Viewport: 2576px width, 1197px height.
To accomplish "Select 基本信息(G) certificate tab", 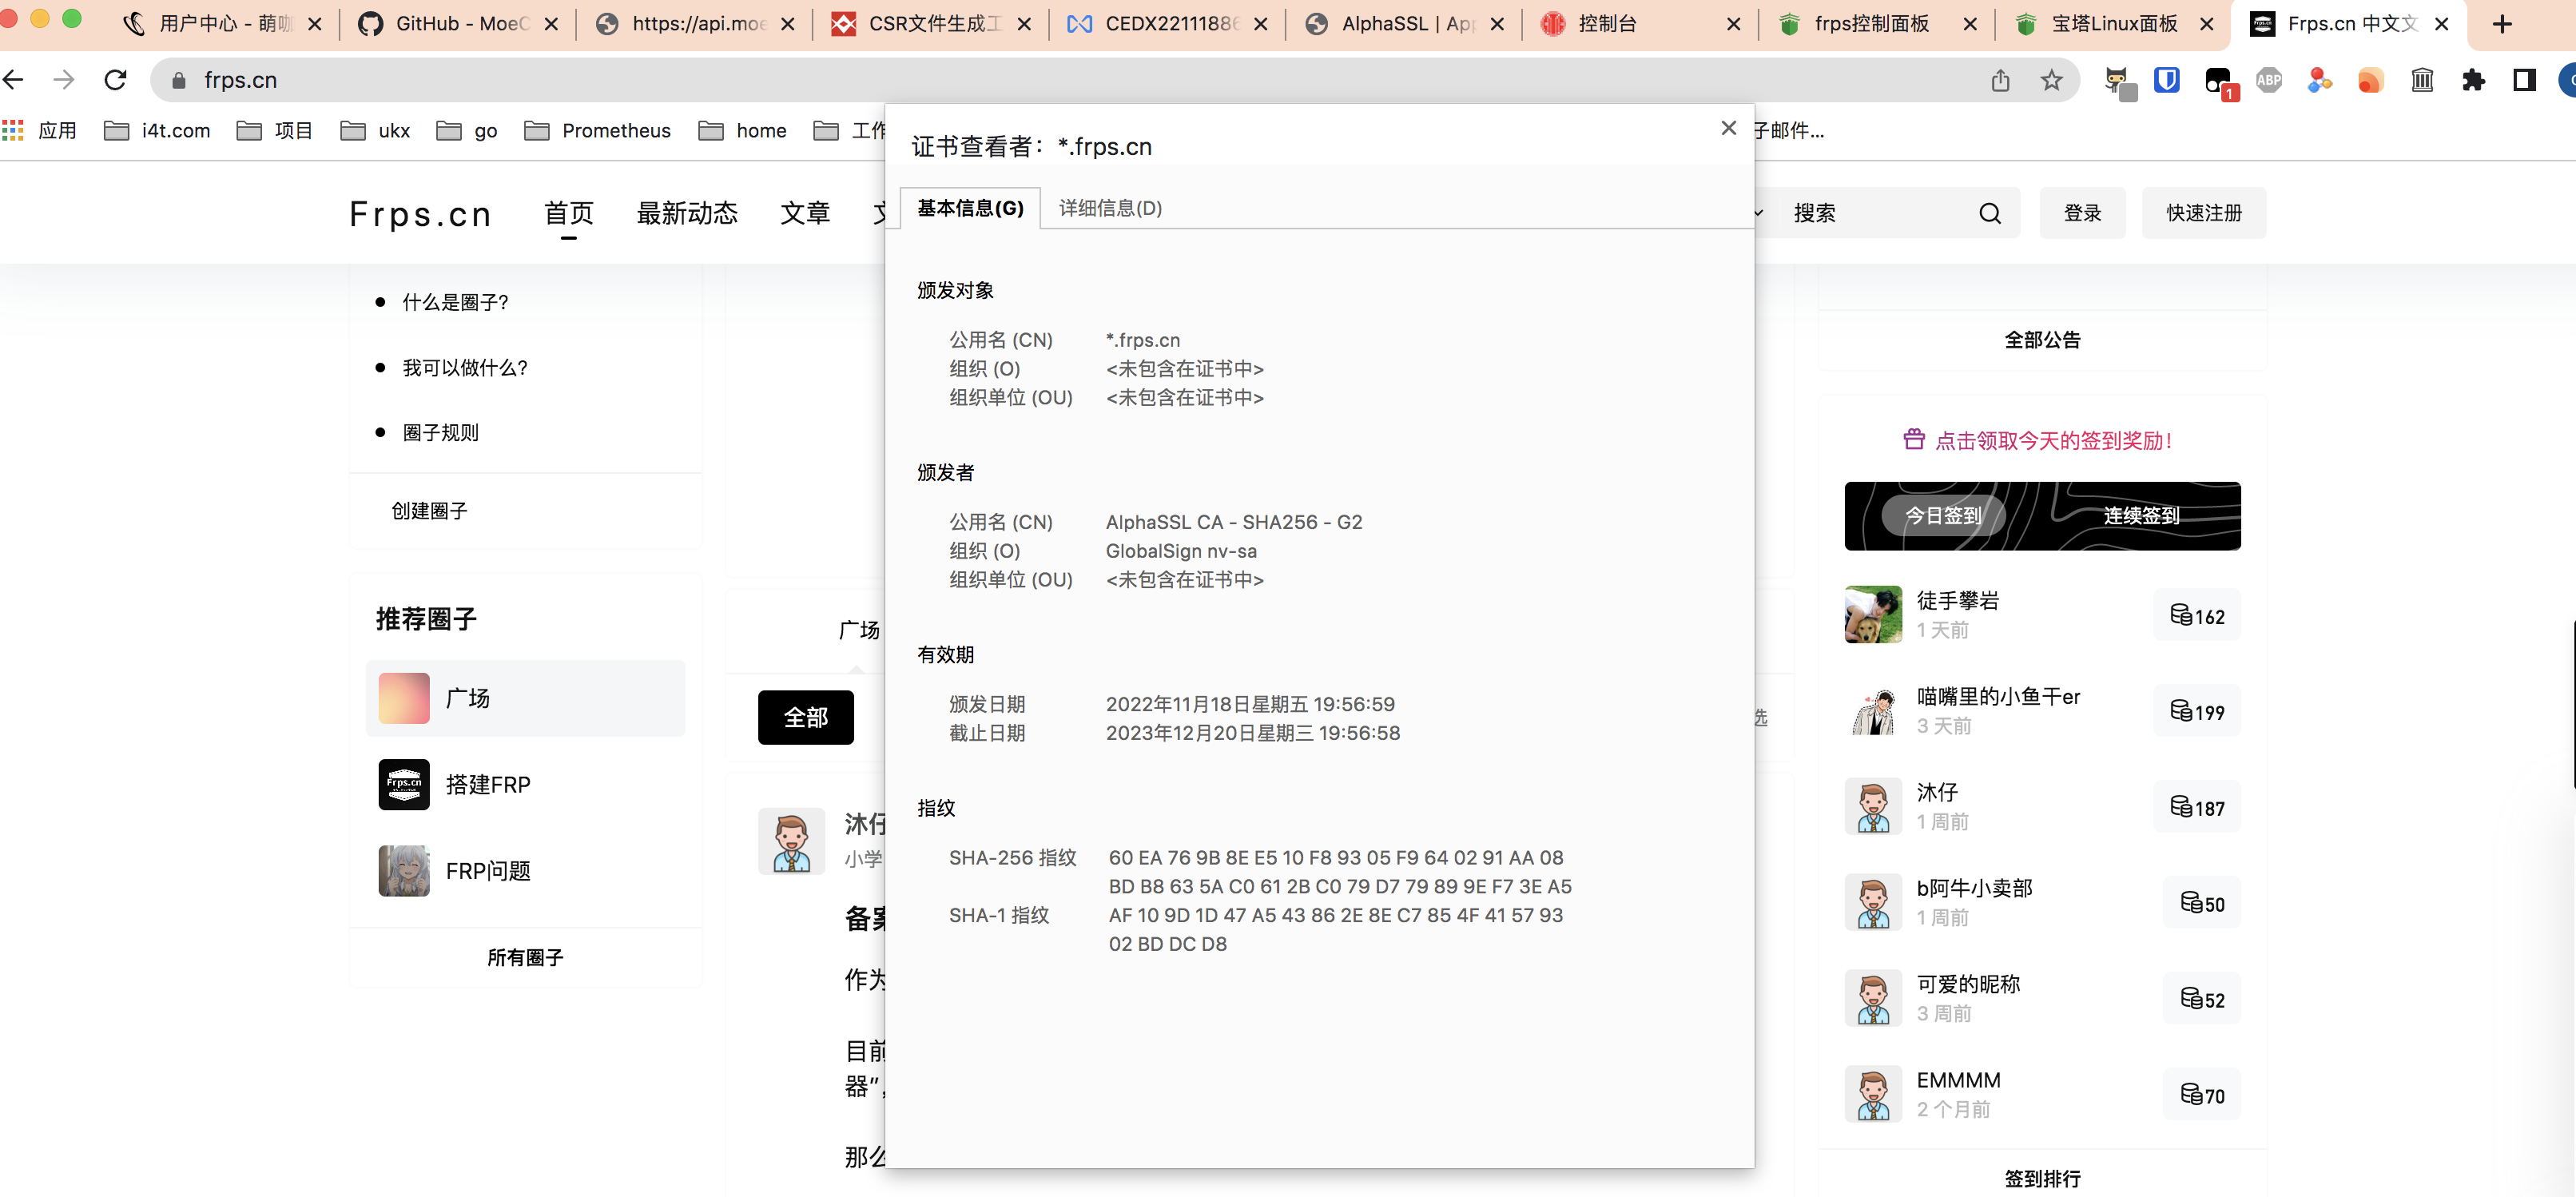I will point(970,208).
